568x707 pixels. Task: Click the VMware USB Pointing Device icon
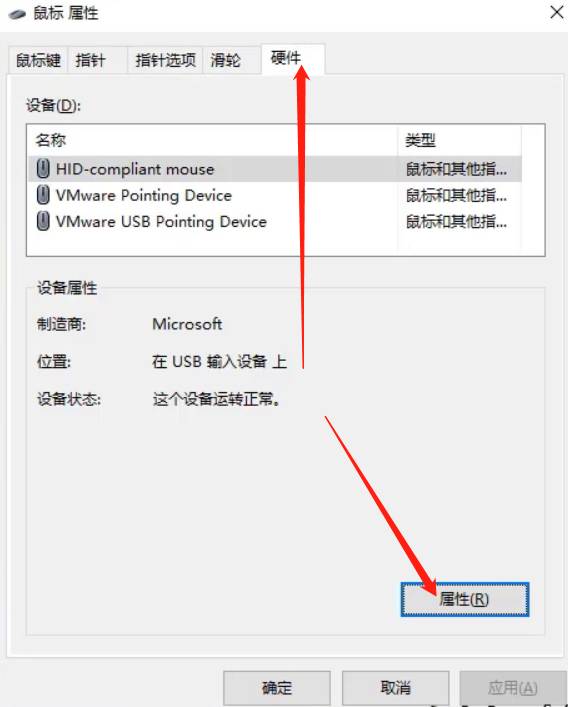click(x=43, y=221)
